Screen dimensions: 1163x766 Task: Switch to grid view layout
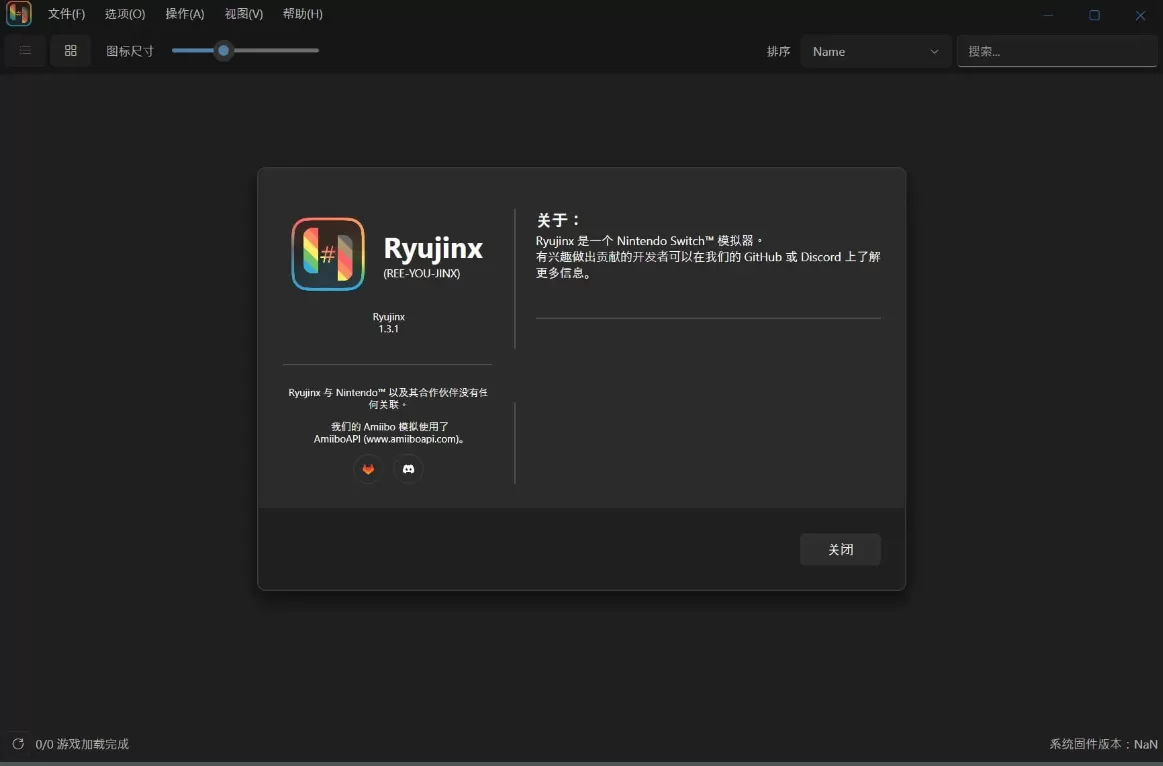[70, 51]
